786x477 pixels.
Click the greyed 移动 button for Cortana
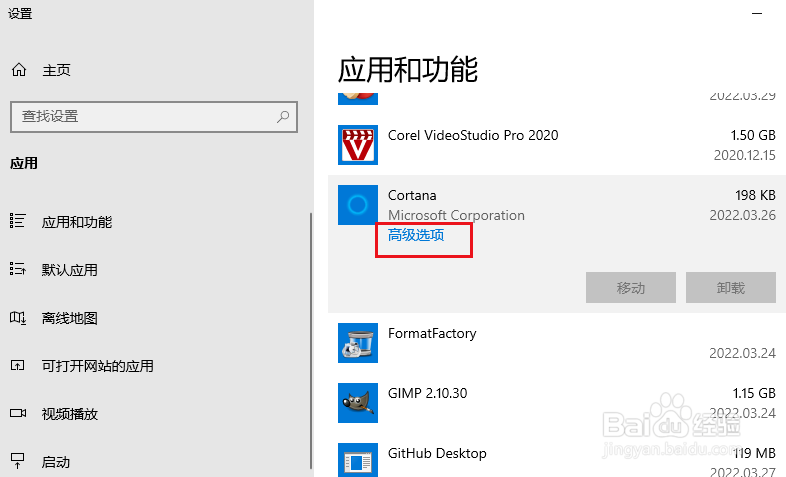[x=631, y=288]
